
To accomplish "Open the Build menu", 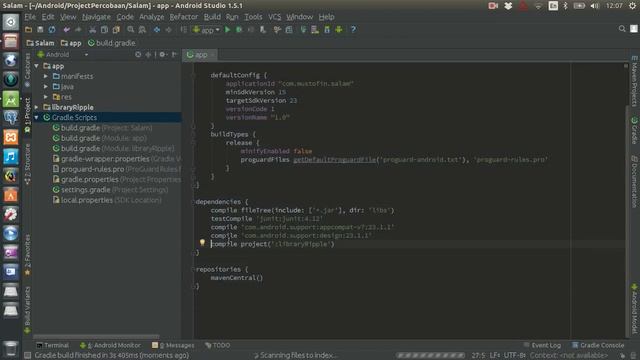I will pos(212,17).
